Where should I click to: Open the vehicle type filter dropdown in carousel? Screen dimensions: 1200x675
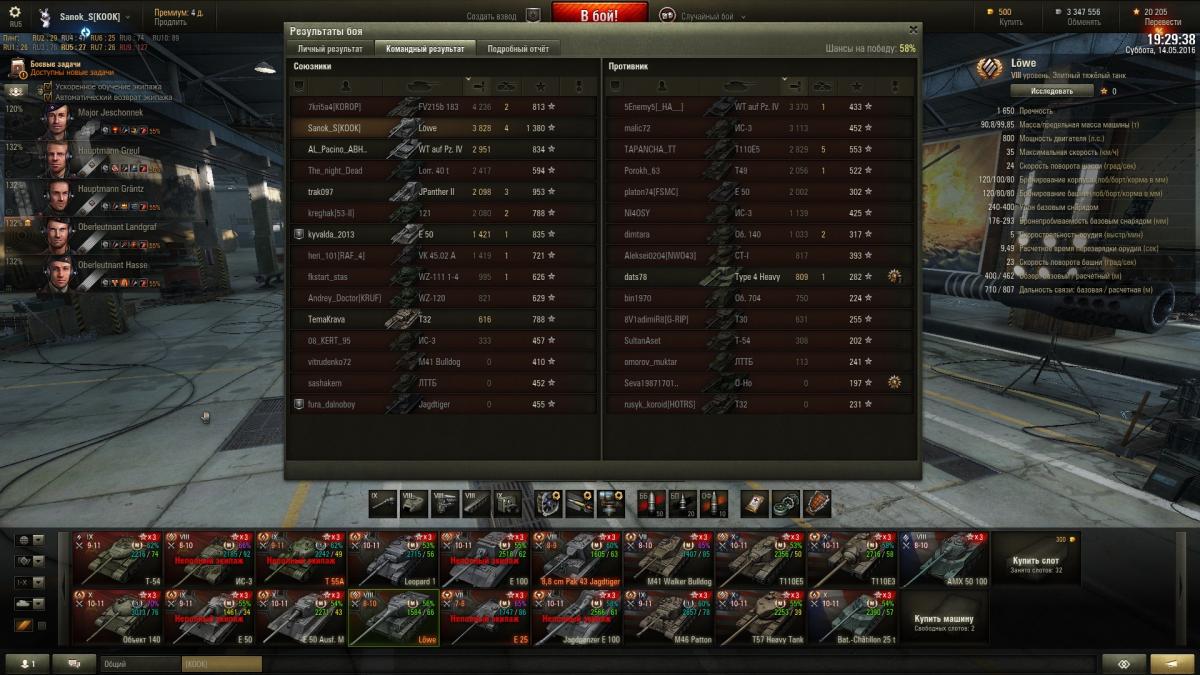point(32,561)
